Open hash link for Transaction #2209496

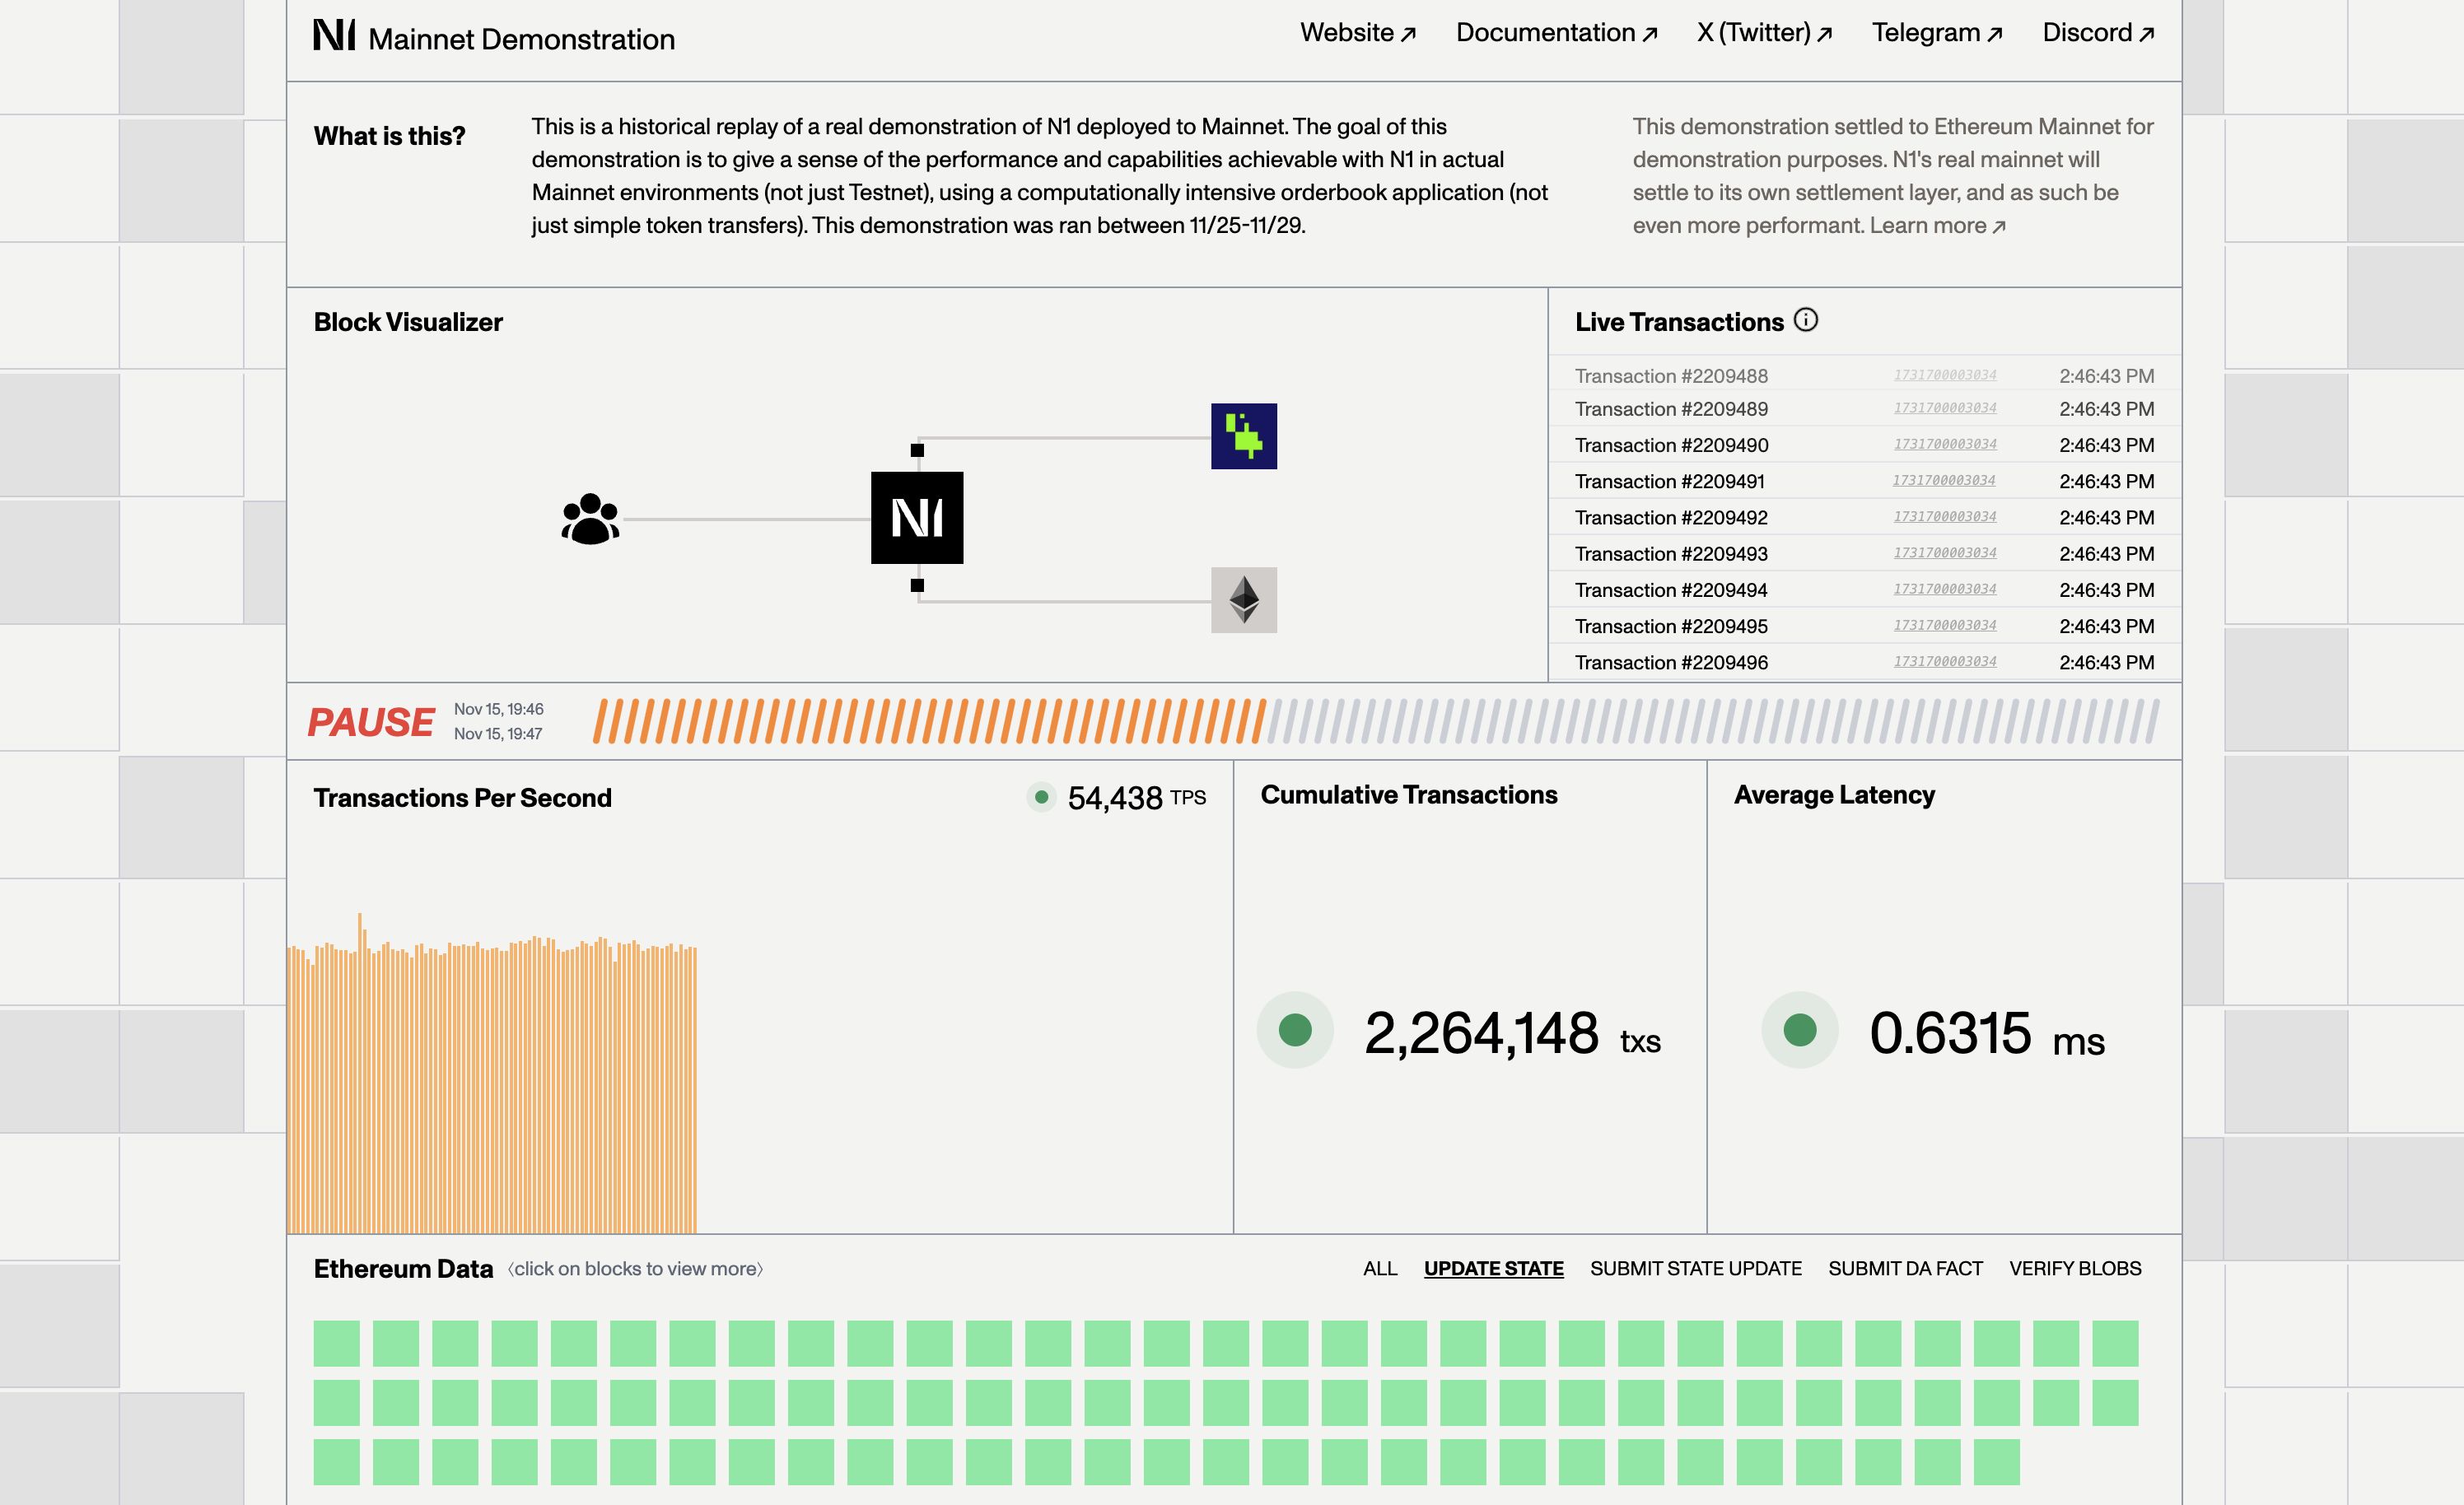tap(1945, 661)
